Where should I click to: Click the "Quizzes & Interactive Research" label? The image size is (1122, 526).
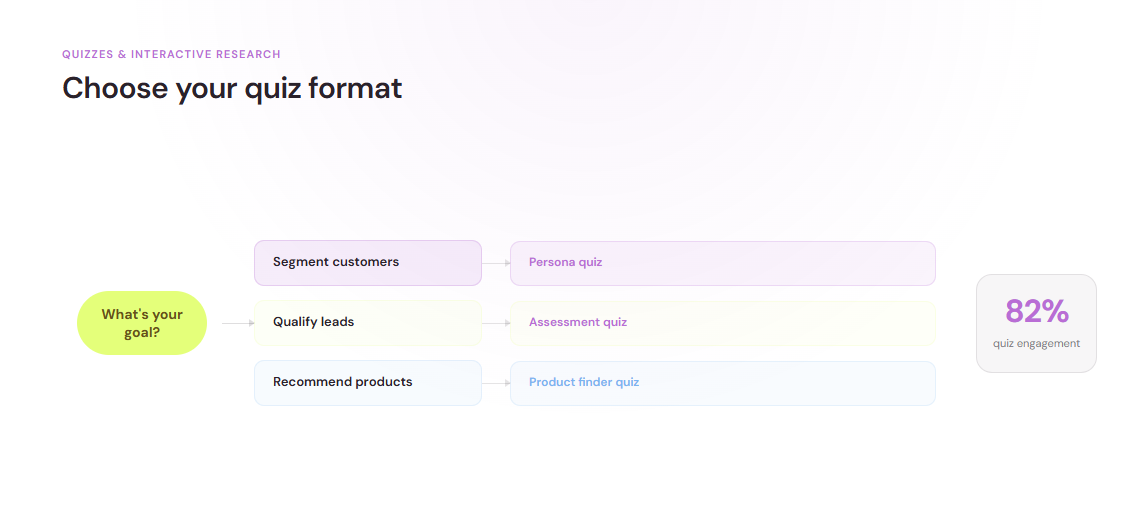[171, 54]
